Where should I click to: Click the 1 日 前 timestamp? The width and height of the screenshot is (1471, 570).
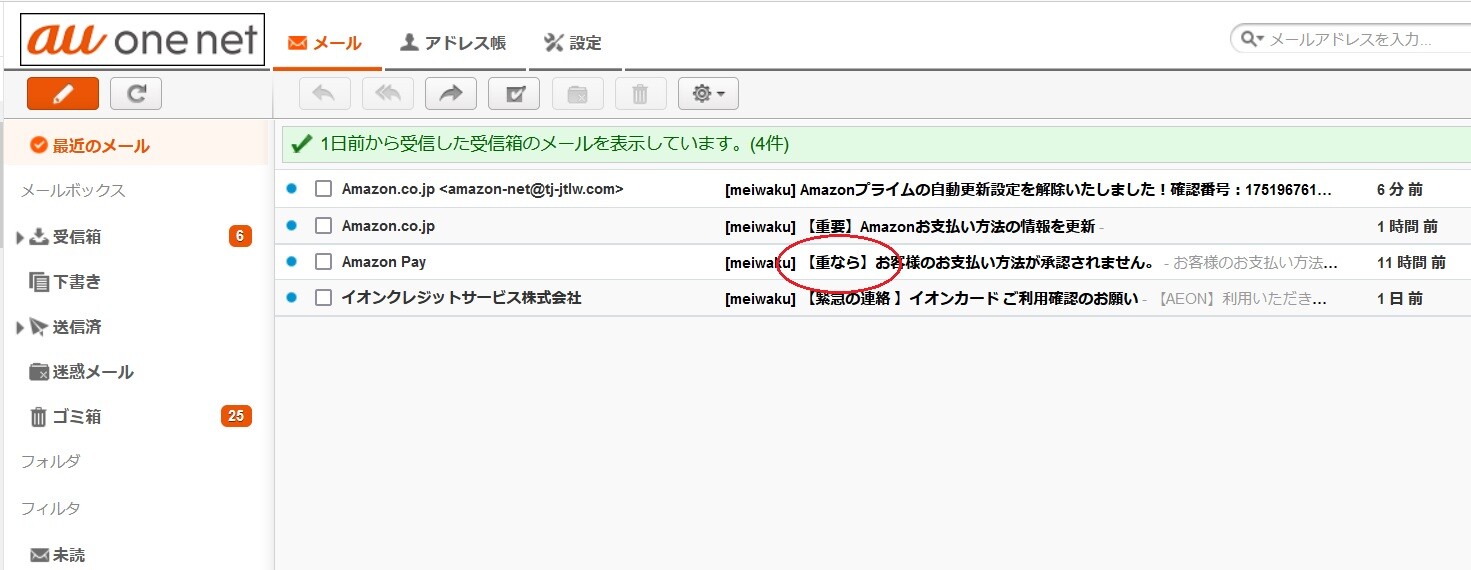[1400, 299]
